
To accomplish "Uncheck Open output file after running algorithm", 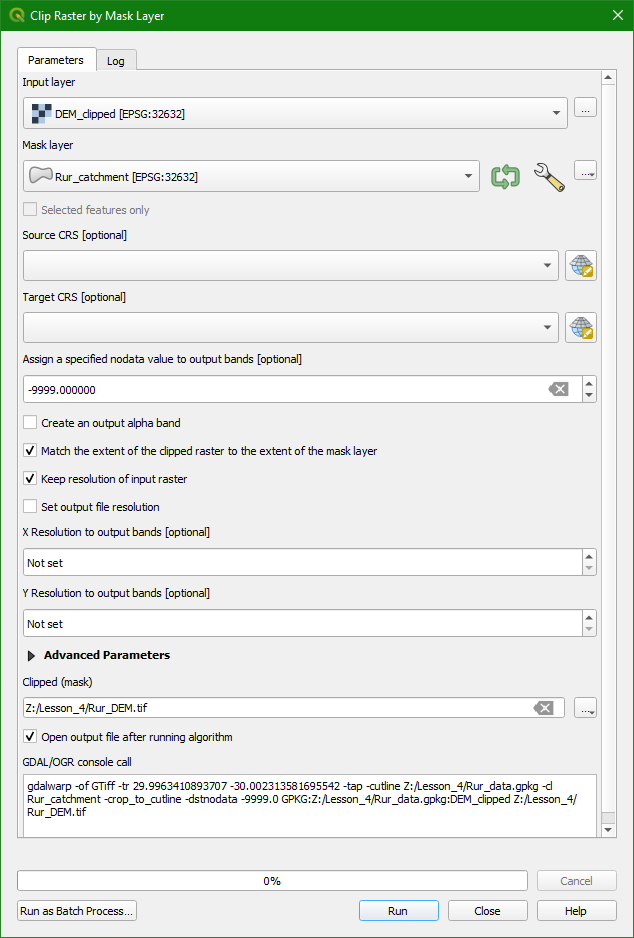I will [28, 735].
